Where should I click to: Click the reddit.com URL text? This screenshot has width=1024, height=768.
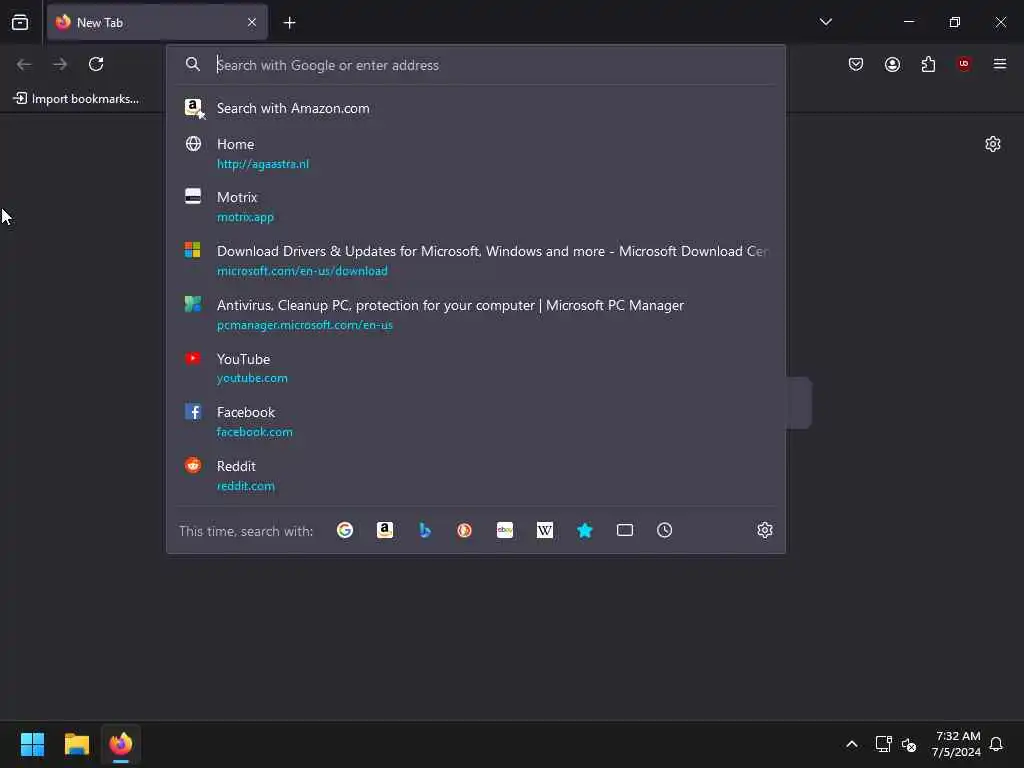pyautogui.click(x=246, y=486)
